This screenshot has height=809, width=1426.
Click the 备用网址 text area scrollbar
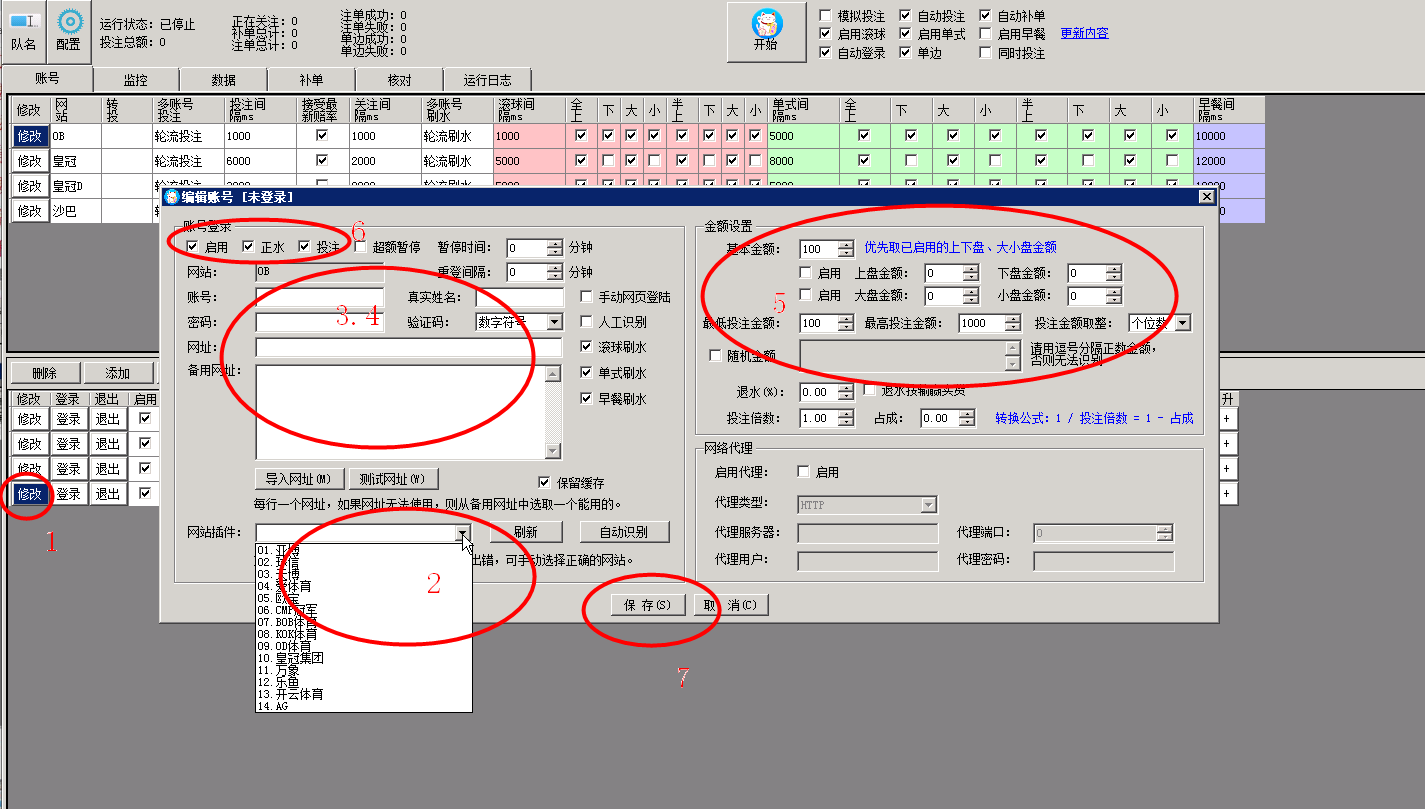coord(553,412)
